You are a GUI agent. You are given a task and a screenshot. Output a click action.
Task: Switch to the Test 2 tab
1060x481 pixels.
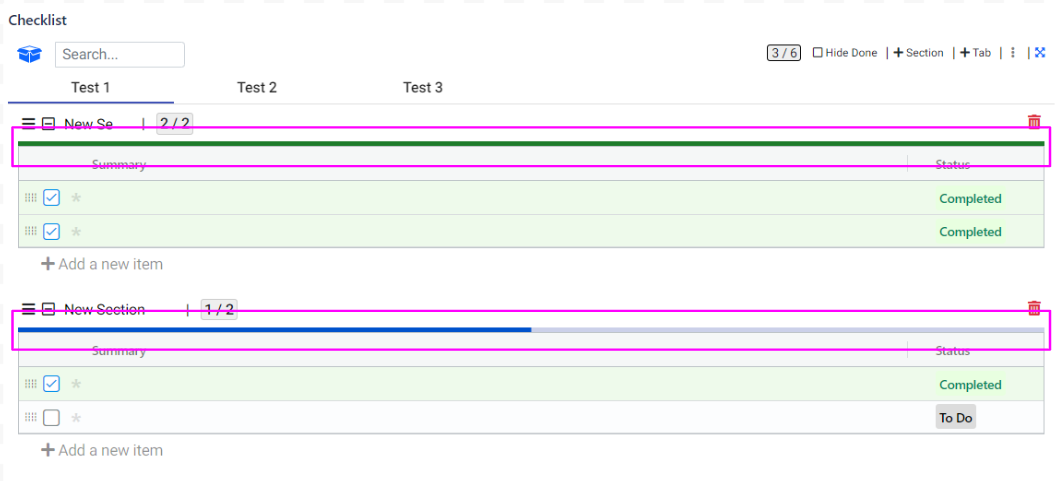click(257, 88)
